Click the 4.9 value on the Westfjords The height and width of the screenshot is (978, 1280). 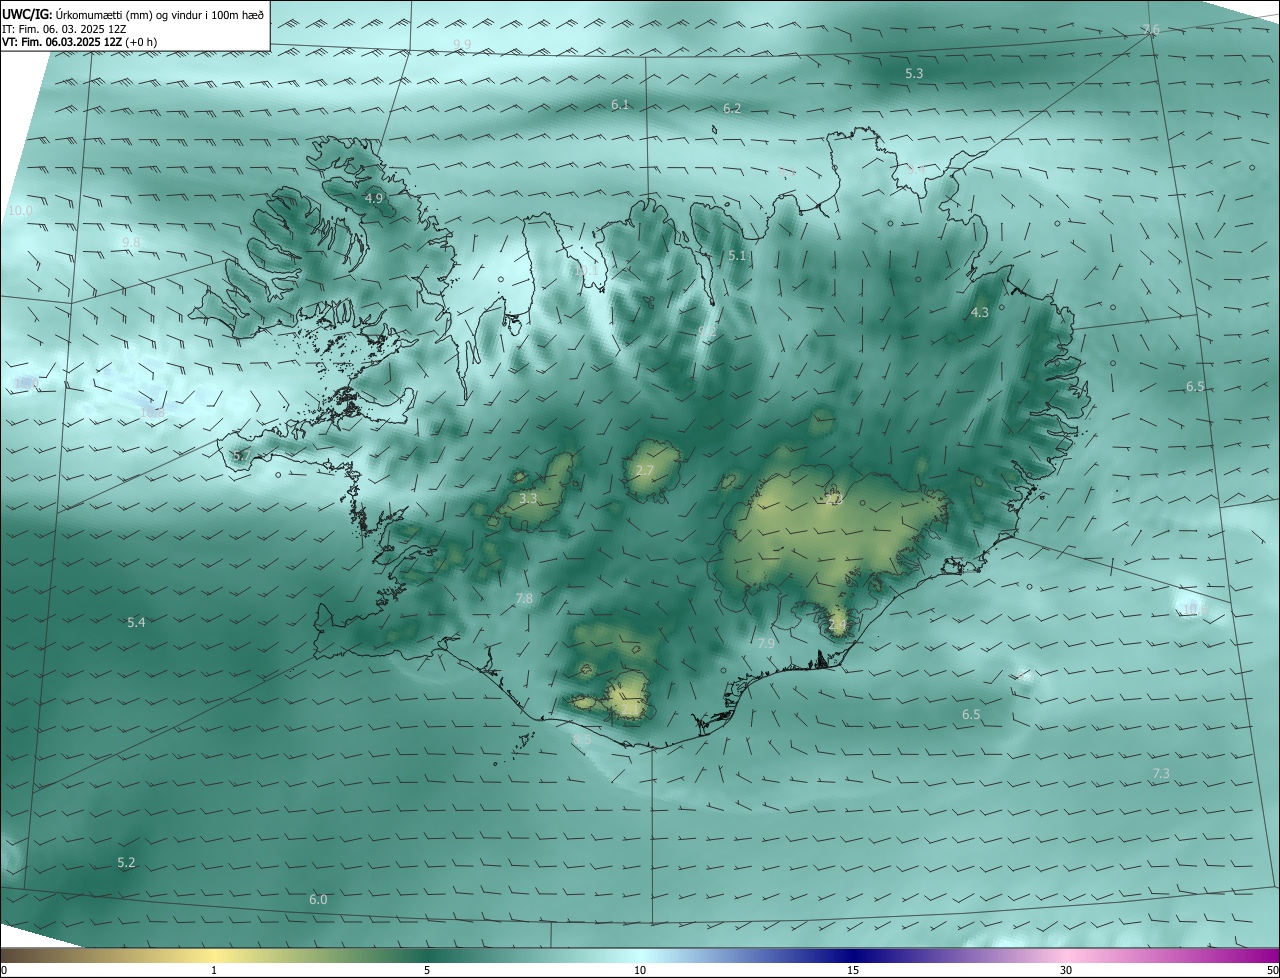tap(374, 199)
